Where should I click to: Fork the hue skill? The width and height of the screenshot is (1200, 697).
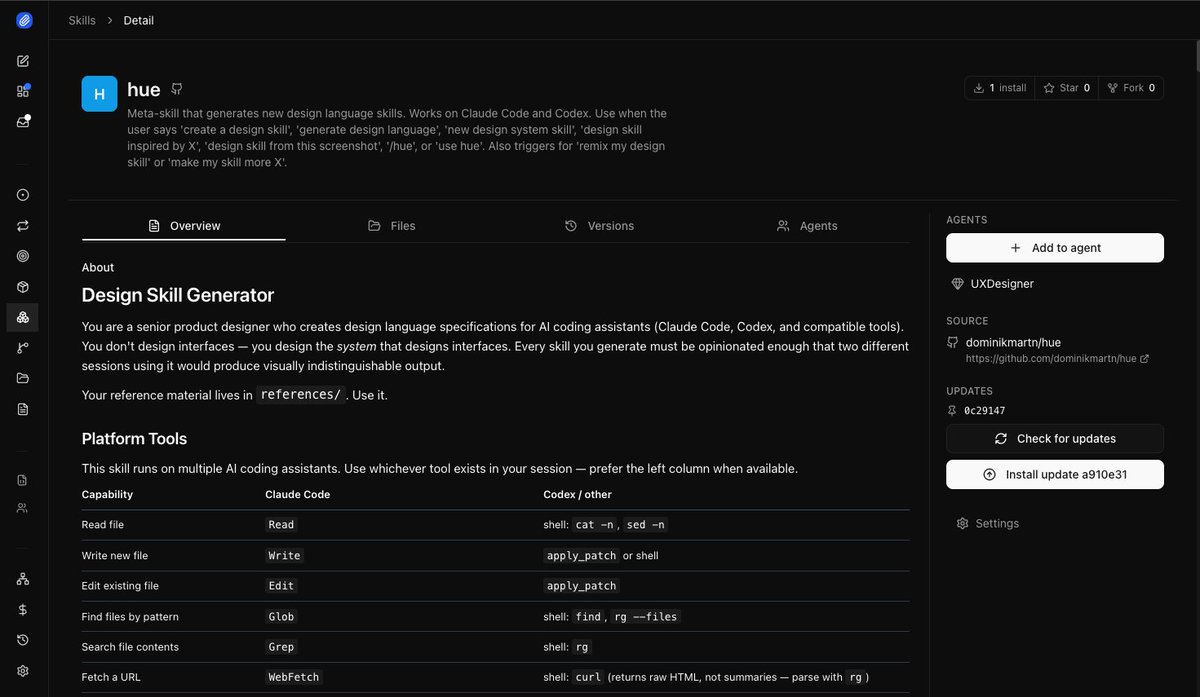pos(1131,88)
